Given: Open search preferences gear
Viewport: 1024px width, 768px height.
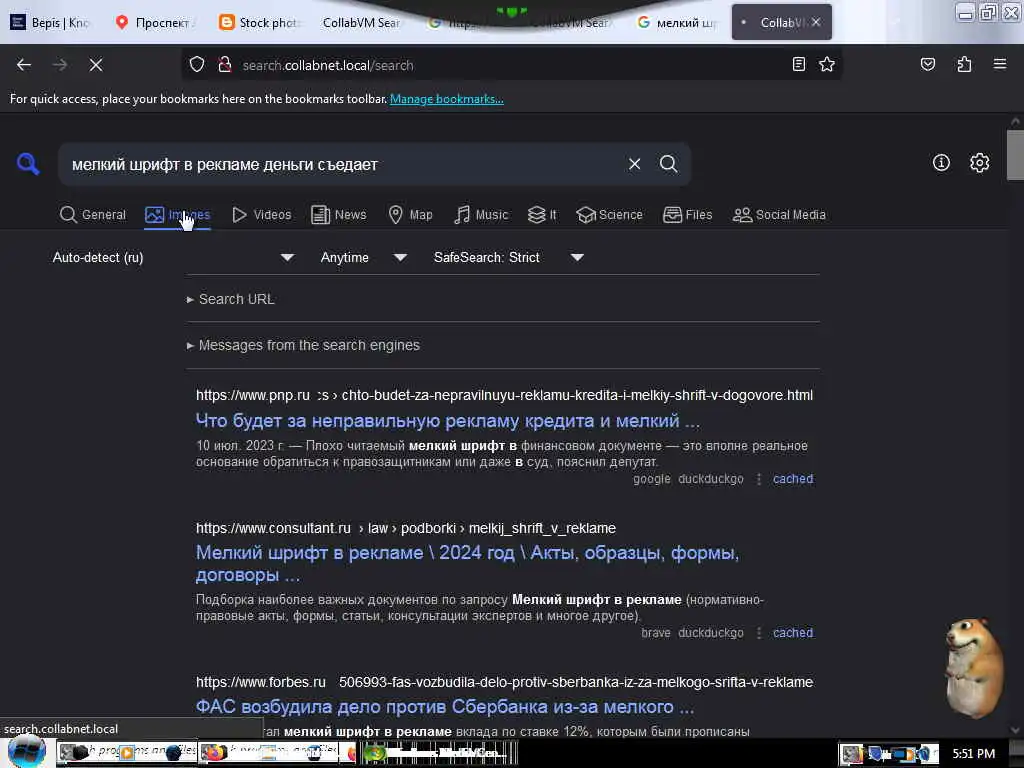Looking at the screenshot, I should click(x=979, y=163).
